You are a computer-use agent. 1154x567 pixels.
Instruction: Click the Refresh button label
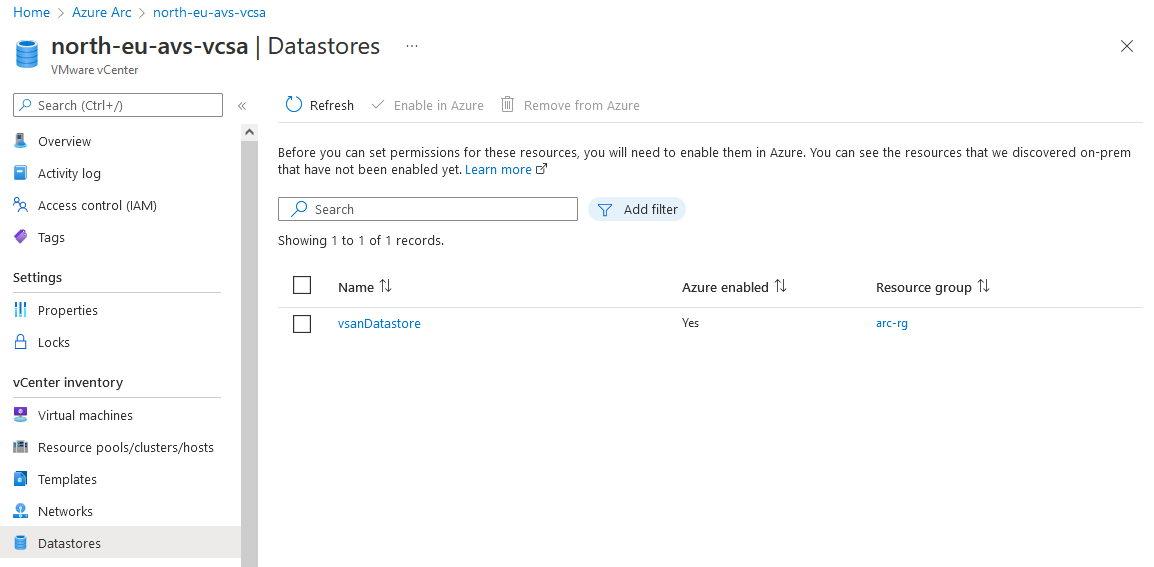point(331,105)
